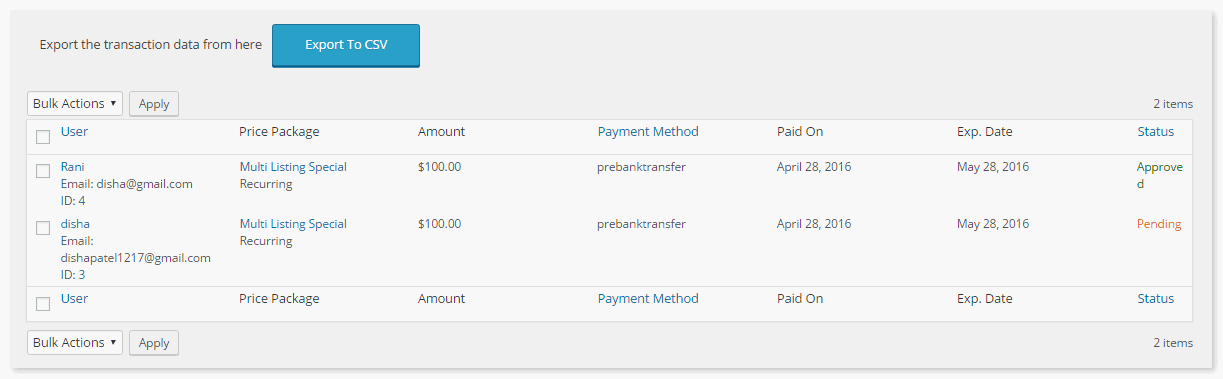
Task: Sort by the Status column header
Action: (1155, 131)
